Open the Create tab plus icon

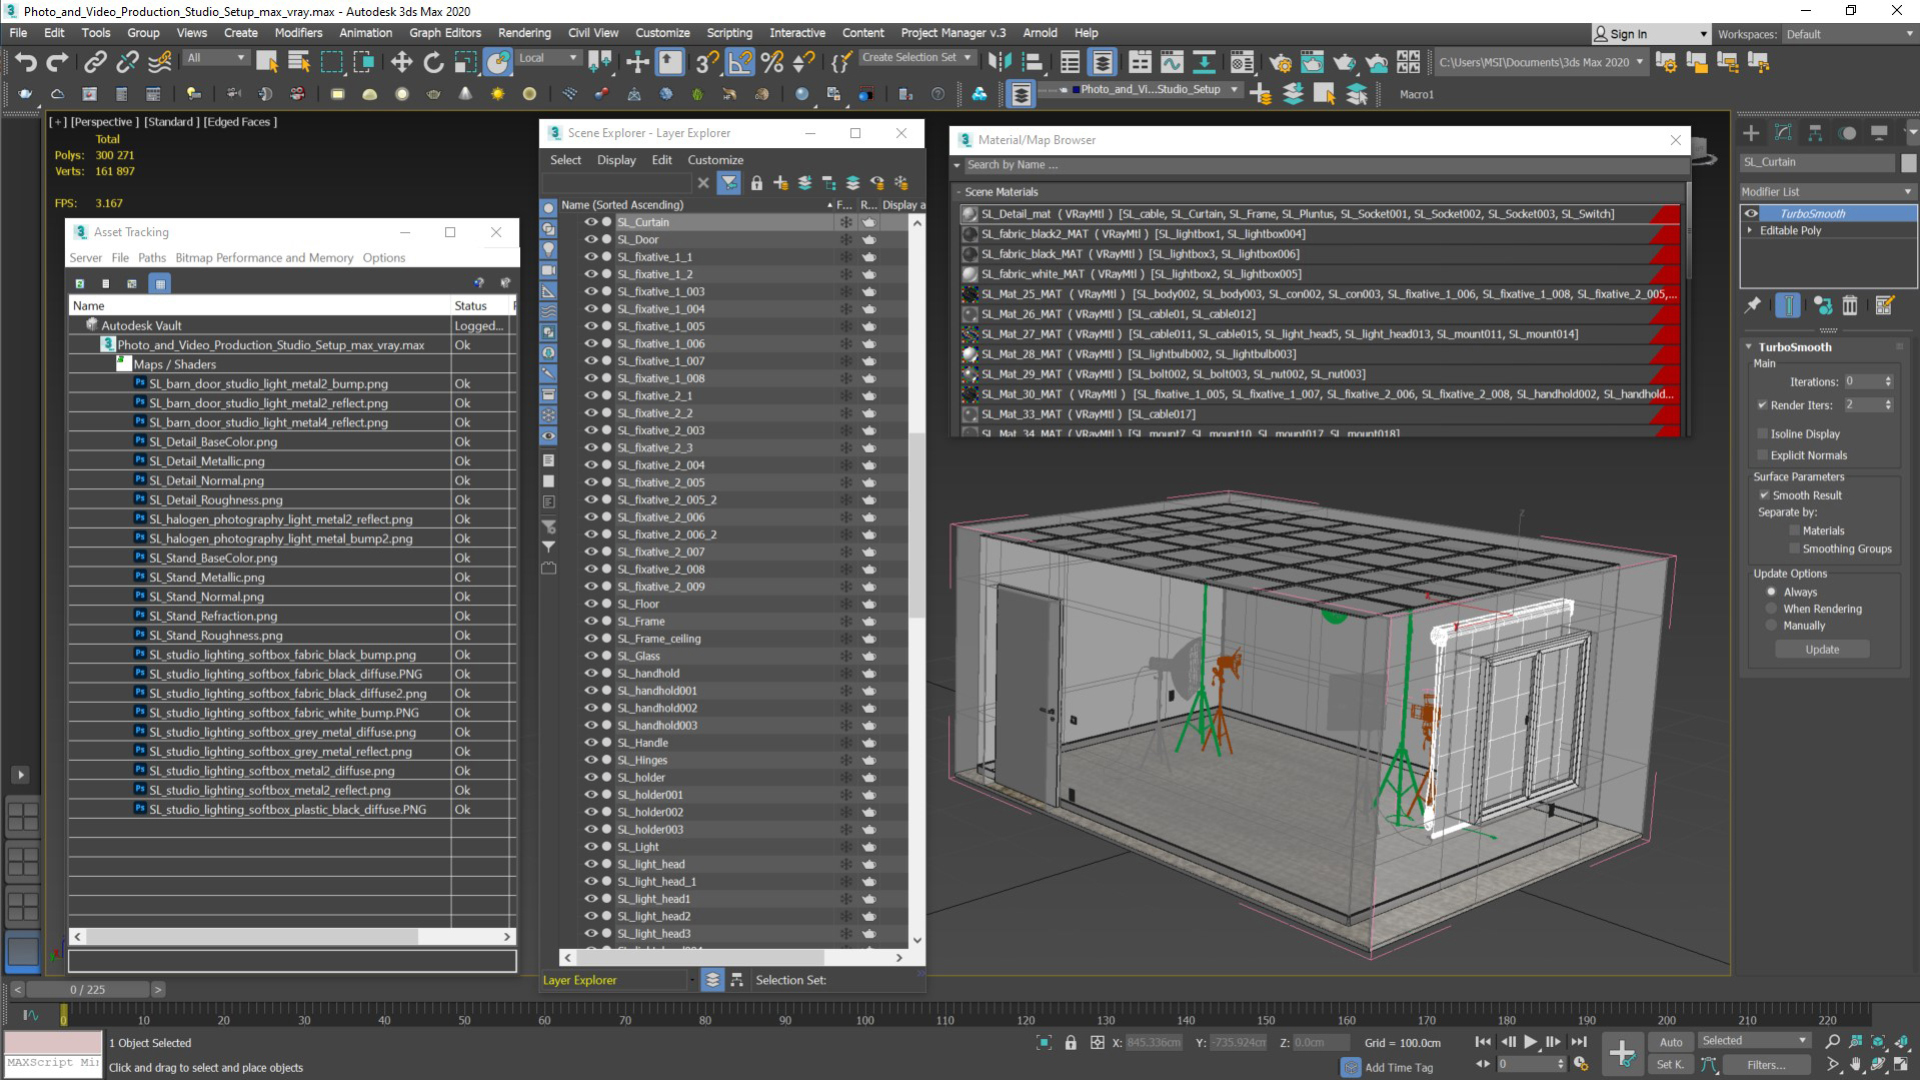(x=1751, y=133)
